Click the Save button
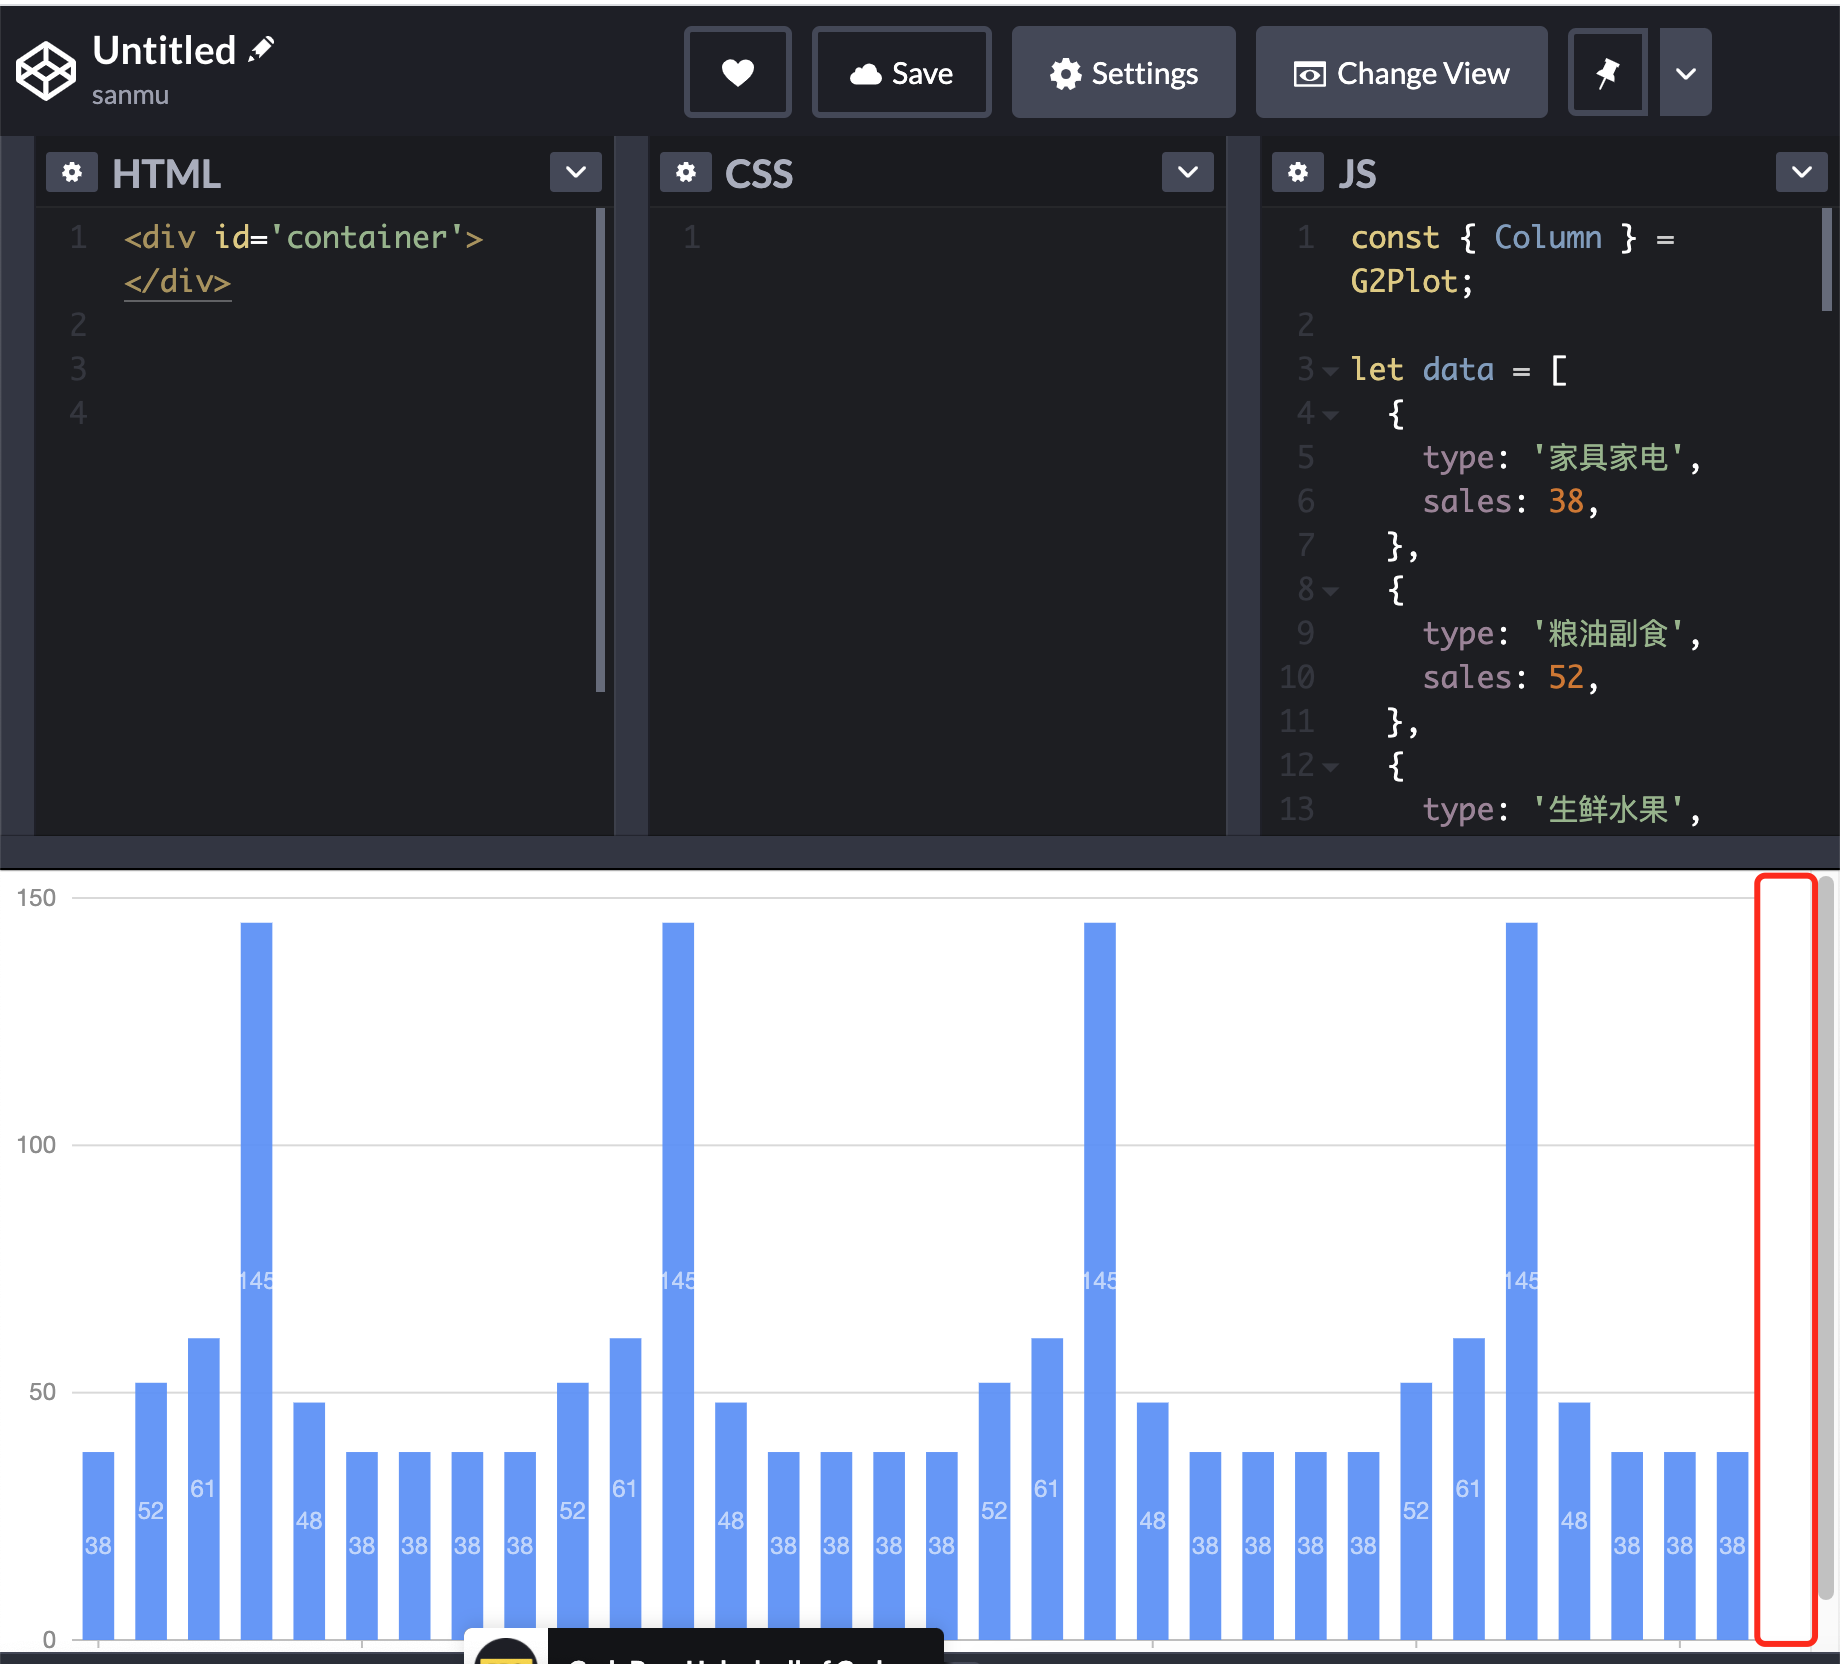 tap(901, 72)
